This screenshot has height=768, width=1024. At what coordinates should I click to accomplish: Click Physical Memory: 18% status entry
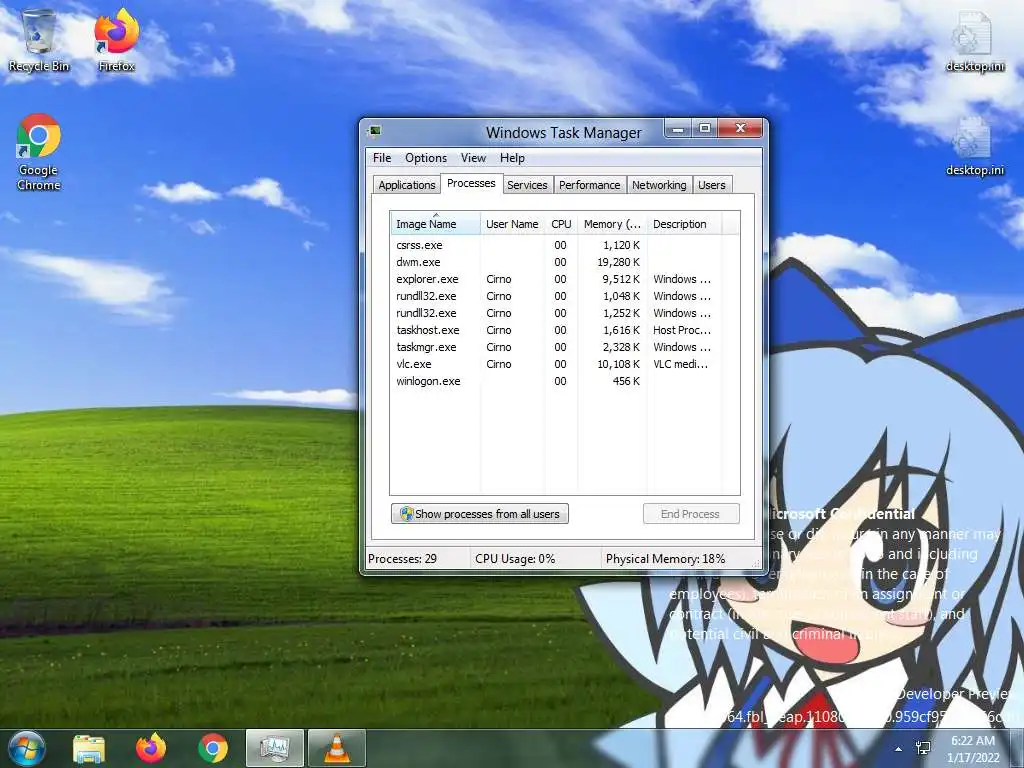click(x=665, y=559)
